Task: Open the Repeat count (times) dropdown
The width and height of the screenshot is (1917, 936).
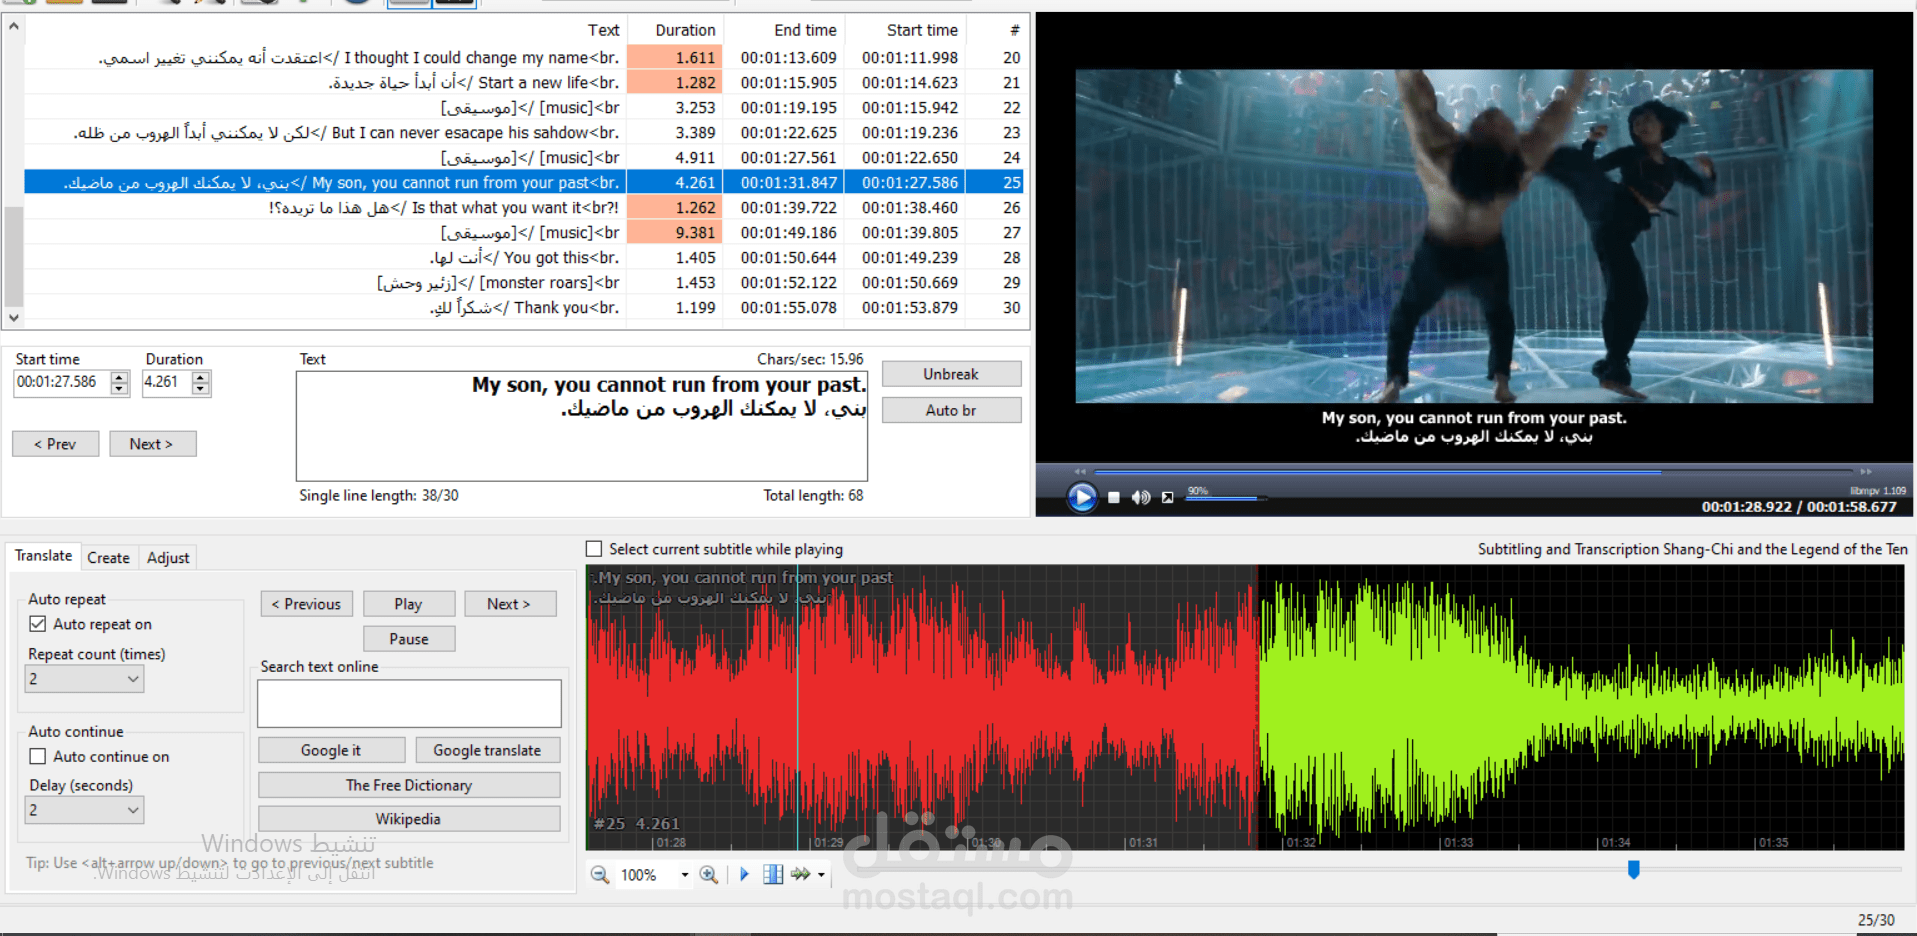Action: [84, 679]
